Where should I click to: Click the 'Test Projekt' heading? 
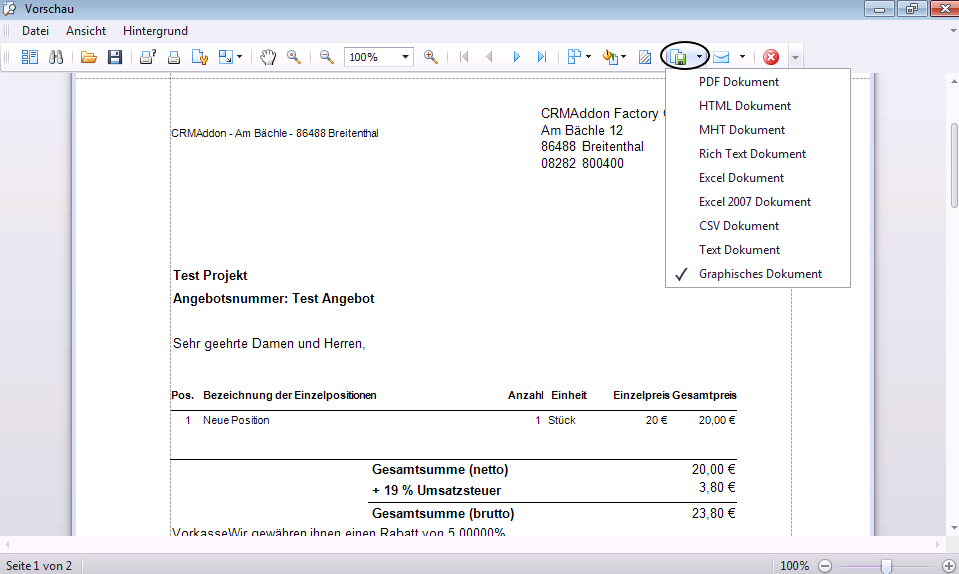210,276
